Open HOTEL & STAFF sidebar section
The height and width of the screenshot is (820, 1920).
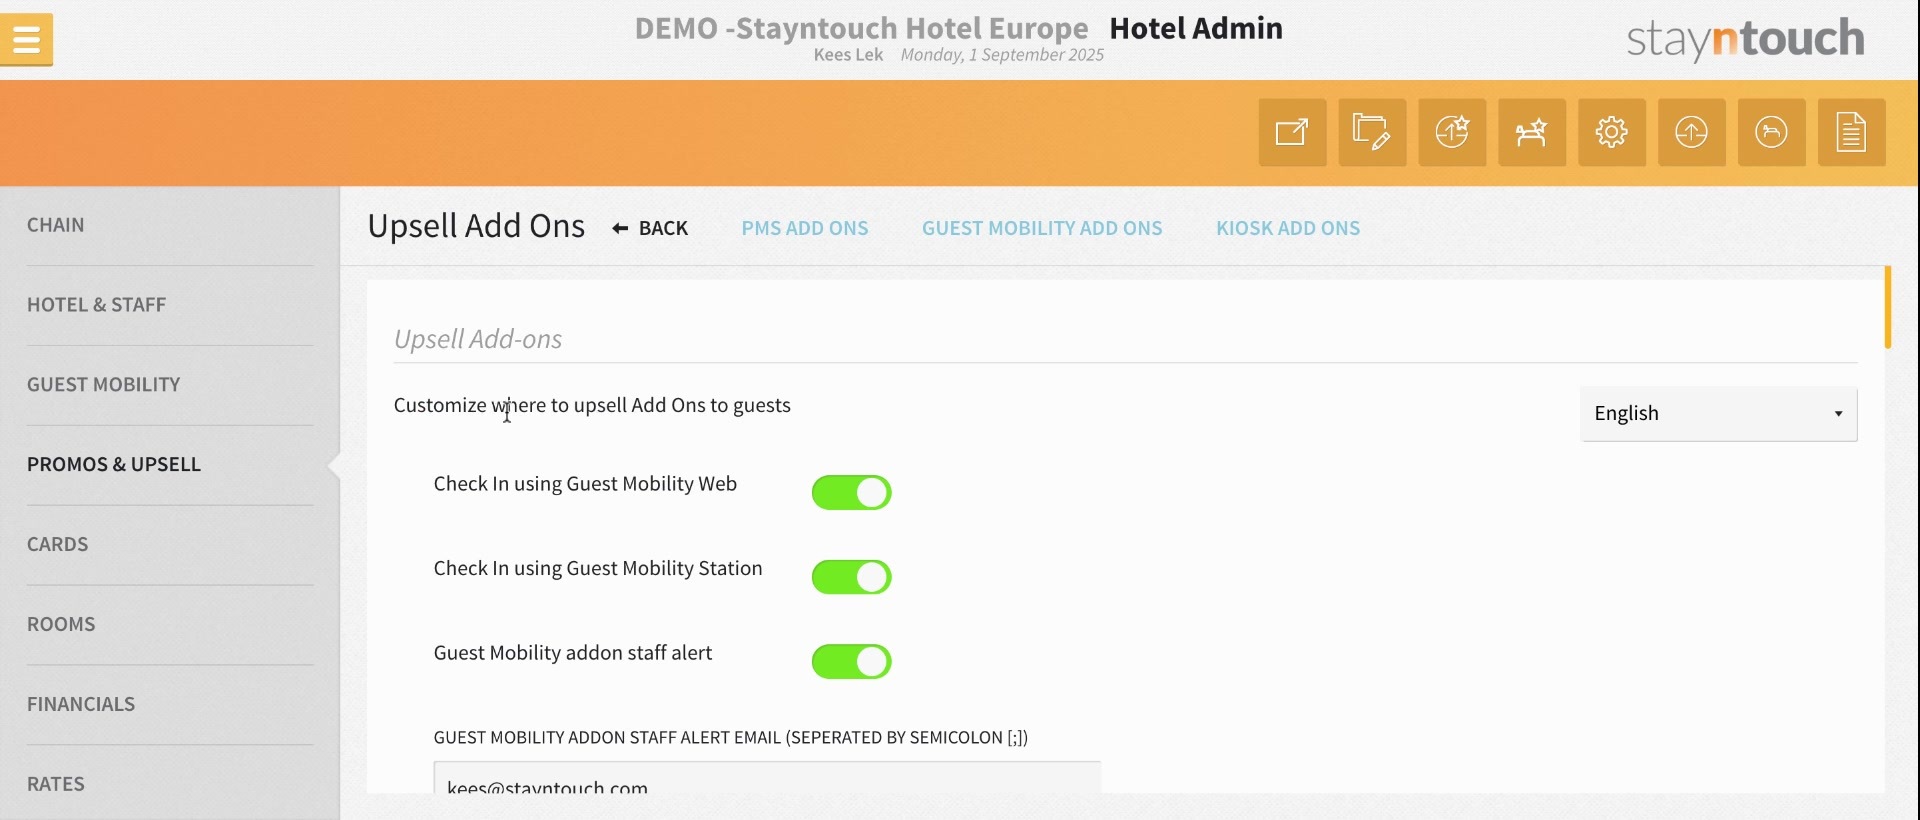pyautogui.click(x=170, y=305)
